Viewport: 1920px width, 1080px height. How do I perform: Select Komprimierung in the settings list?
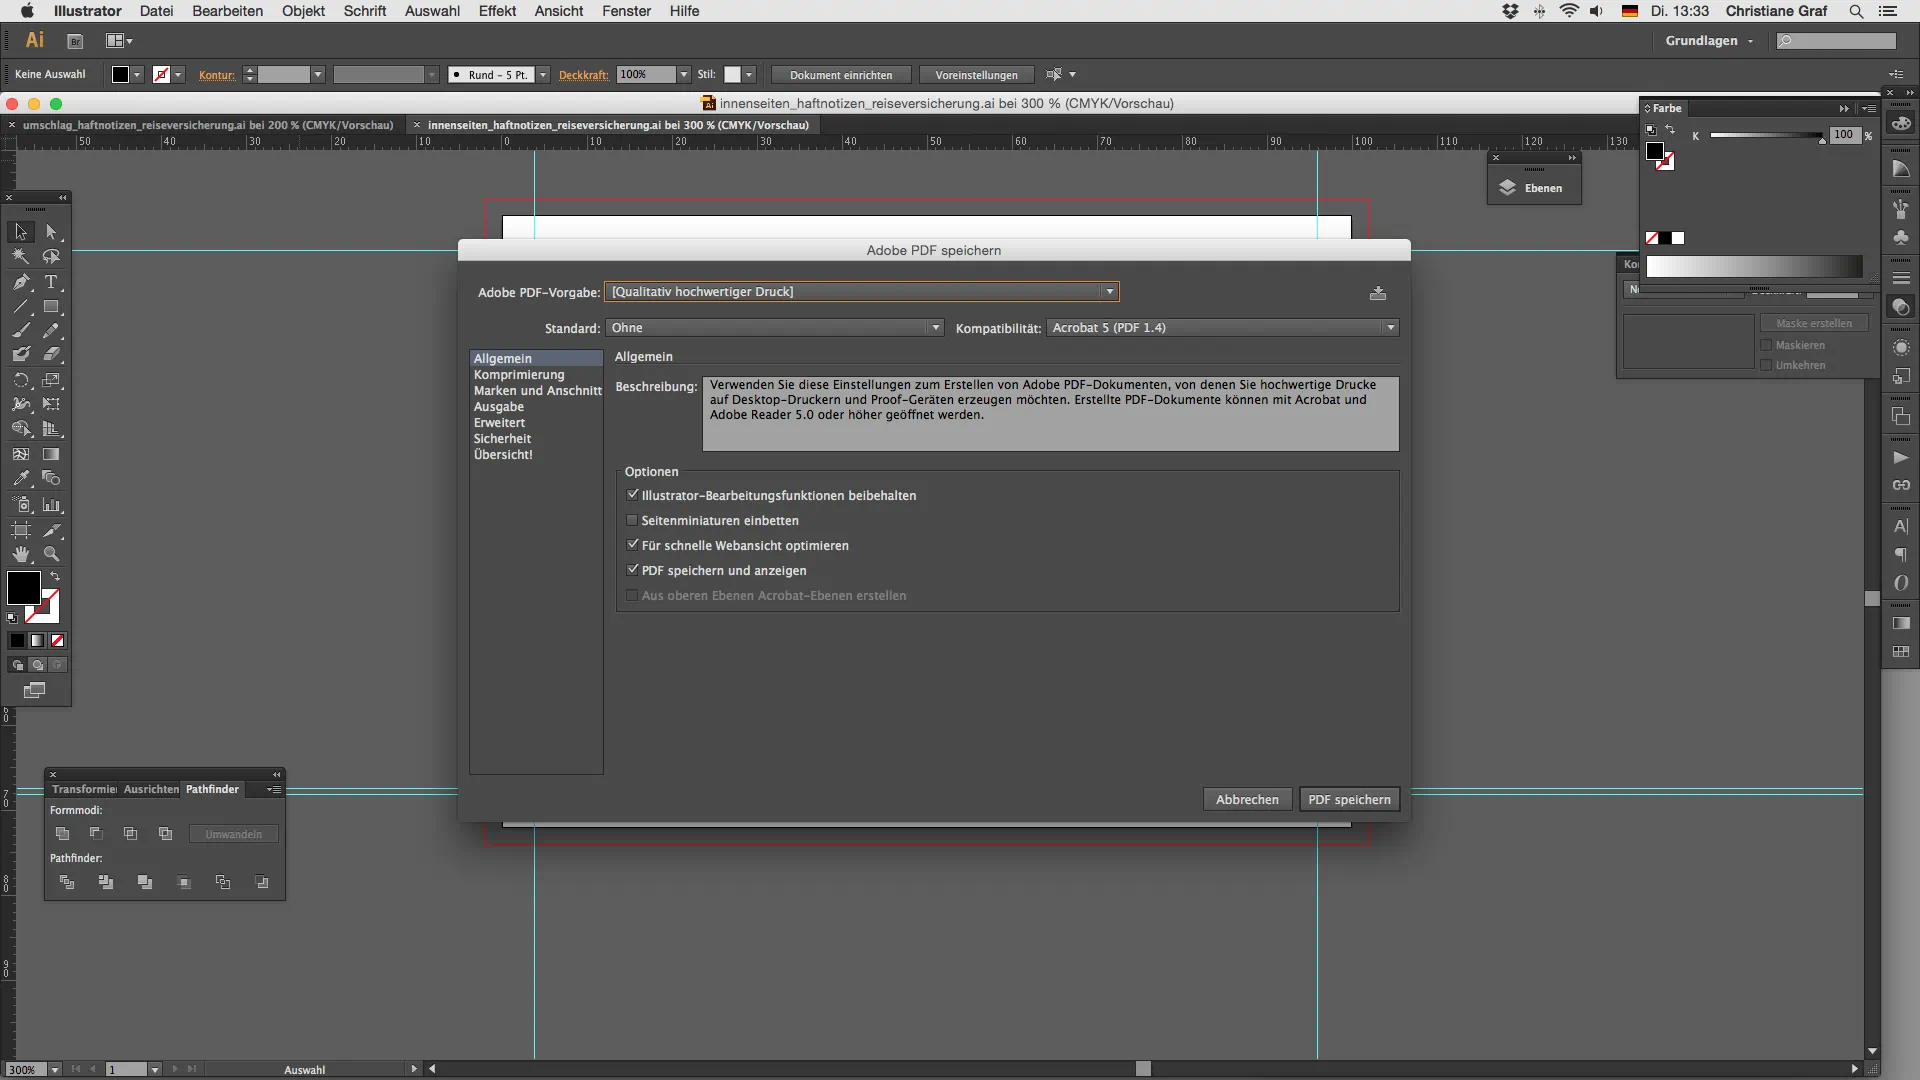coord(519,375)
